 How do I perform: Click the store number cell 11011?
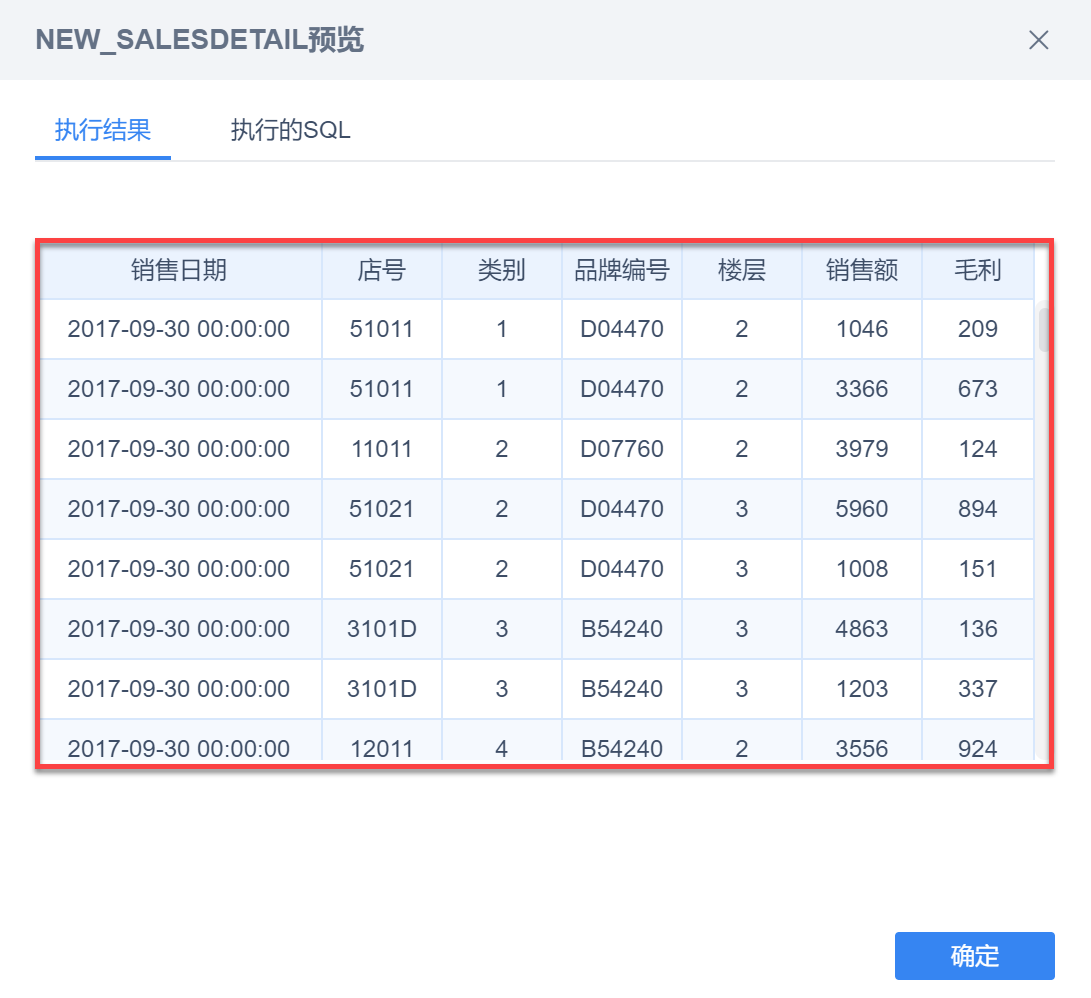[381, 449]
